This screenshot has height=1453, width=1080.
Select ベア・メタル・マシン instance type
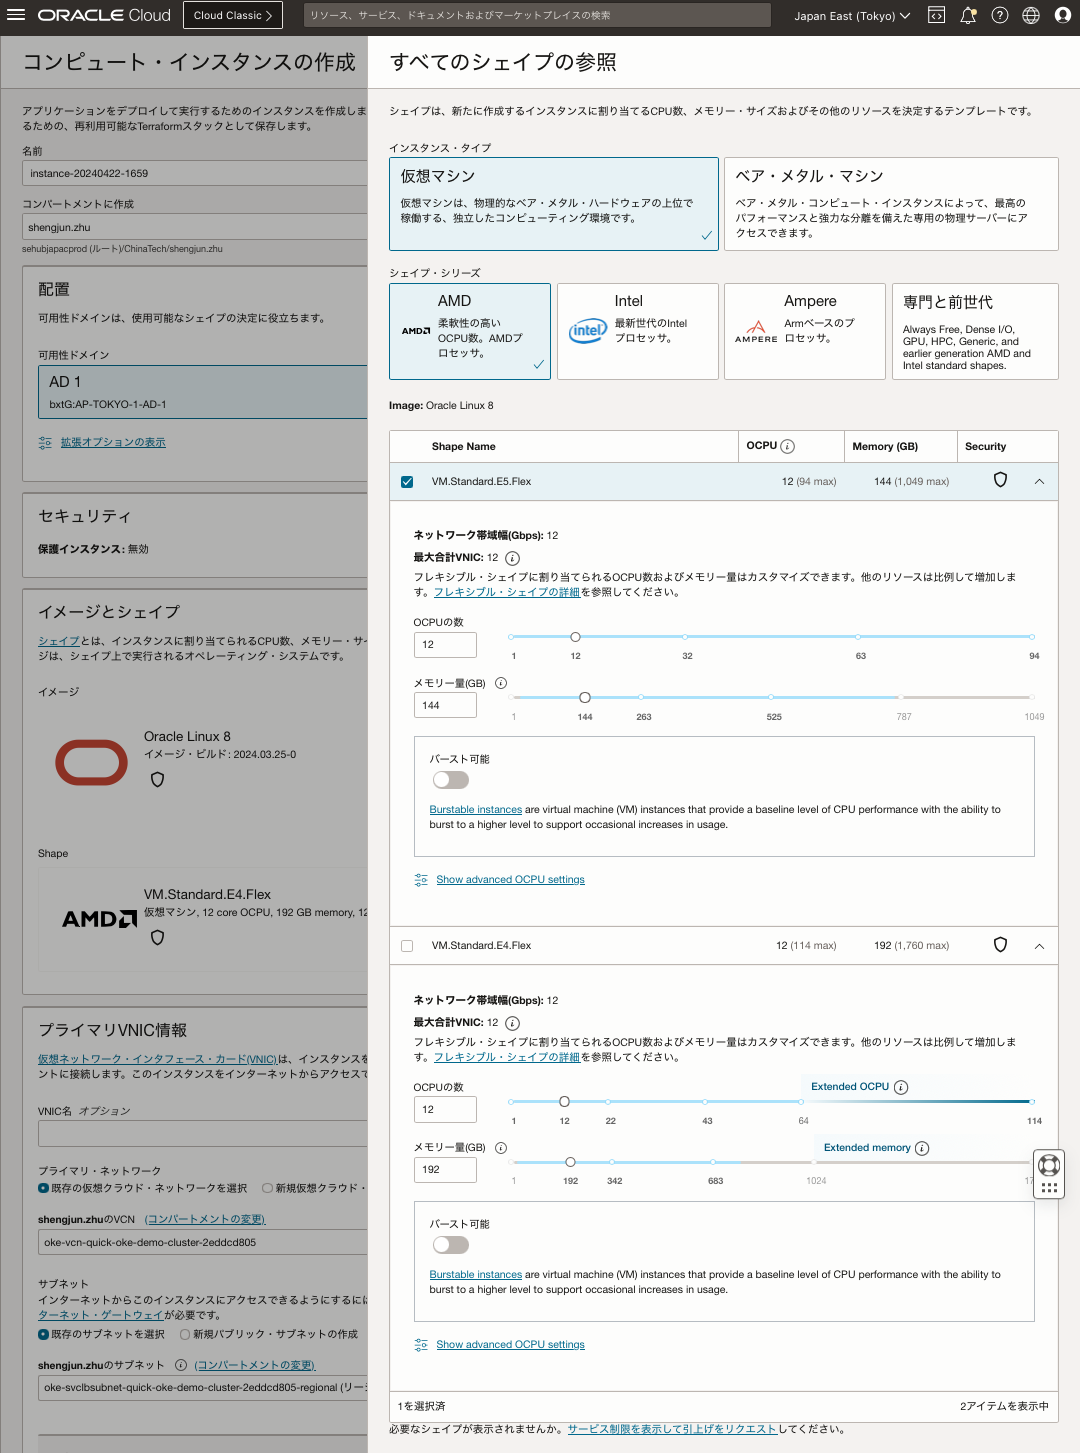[890, 204]
